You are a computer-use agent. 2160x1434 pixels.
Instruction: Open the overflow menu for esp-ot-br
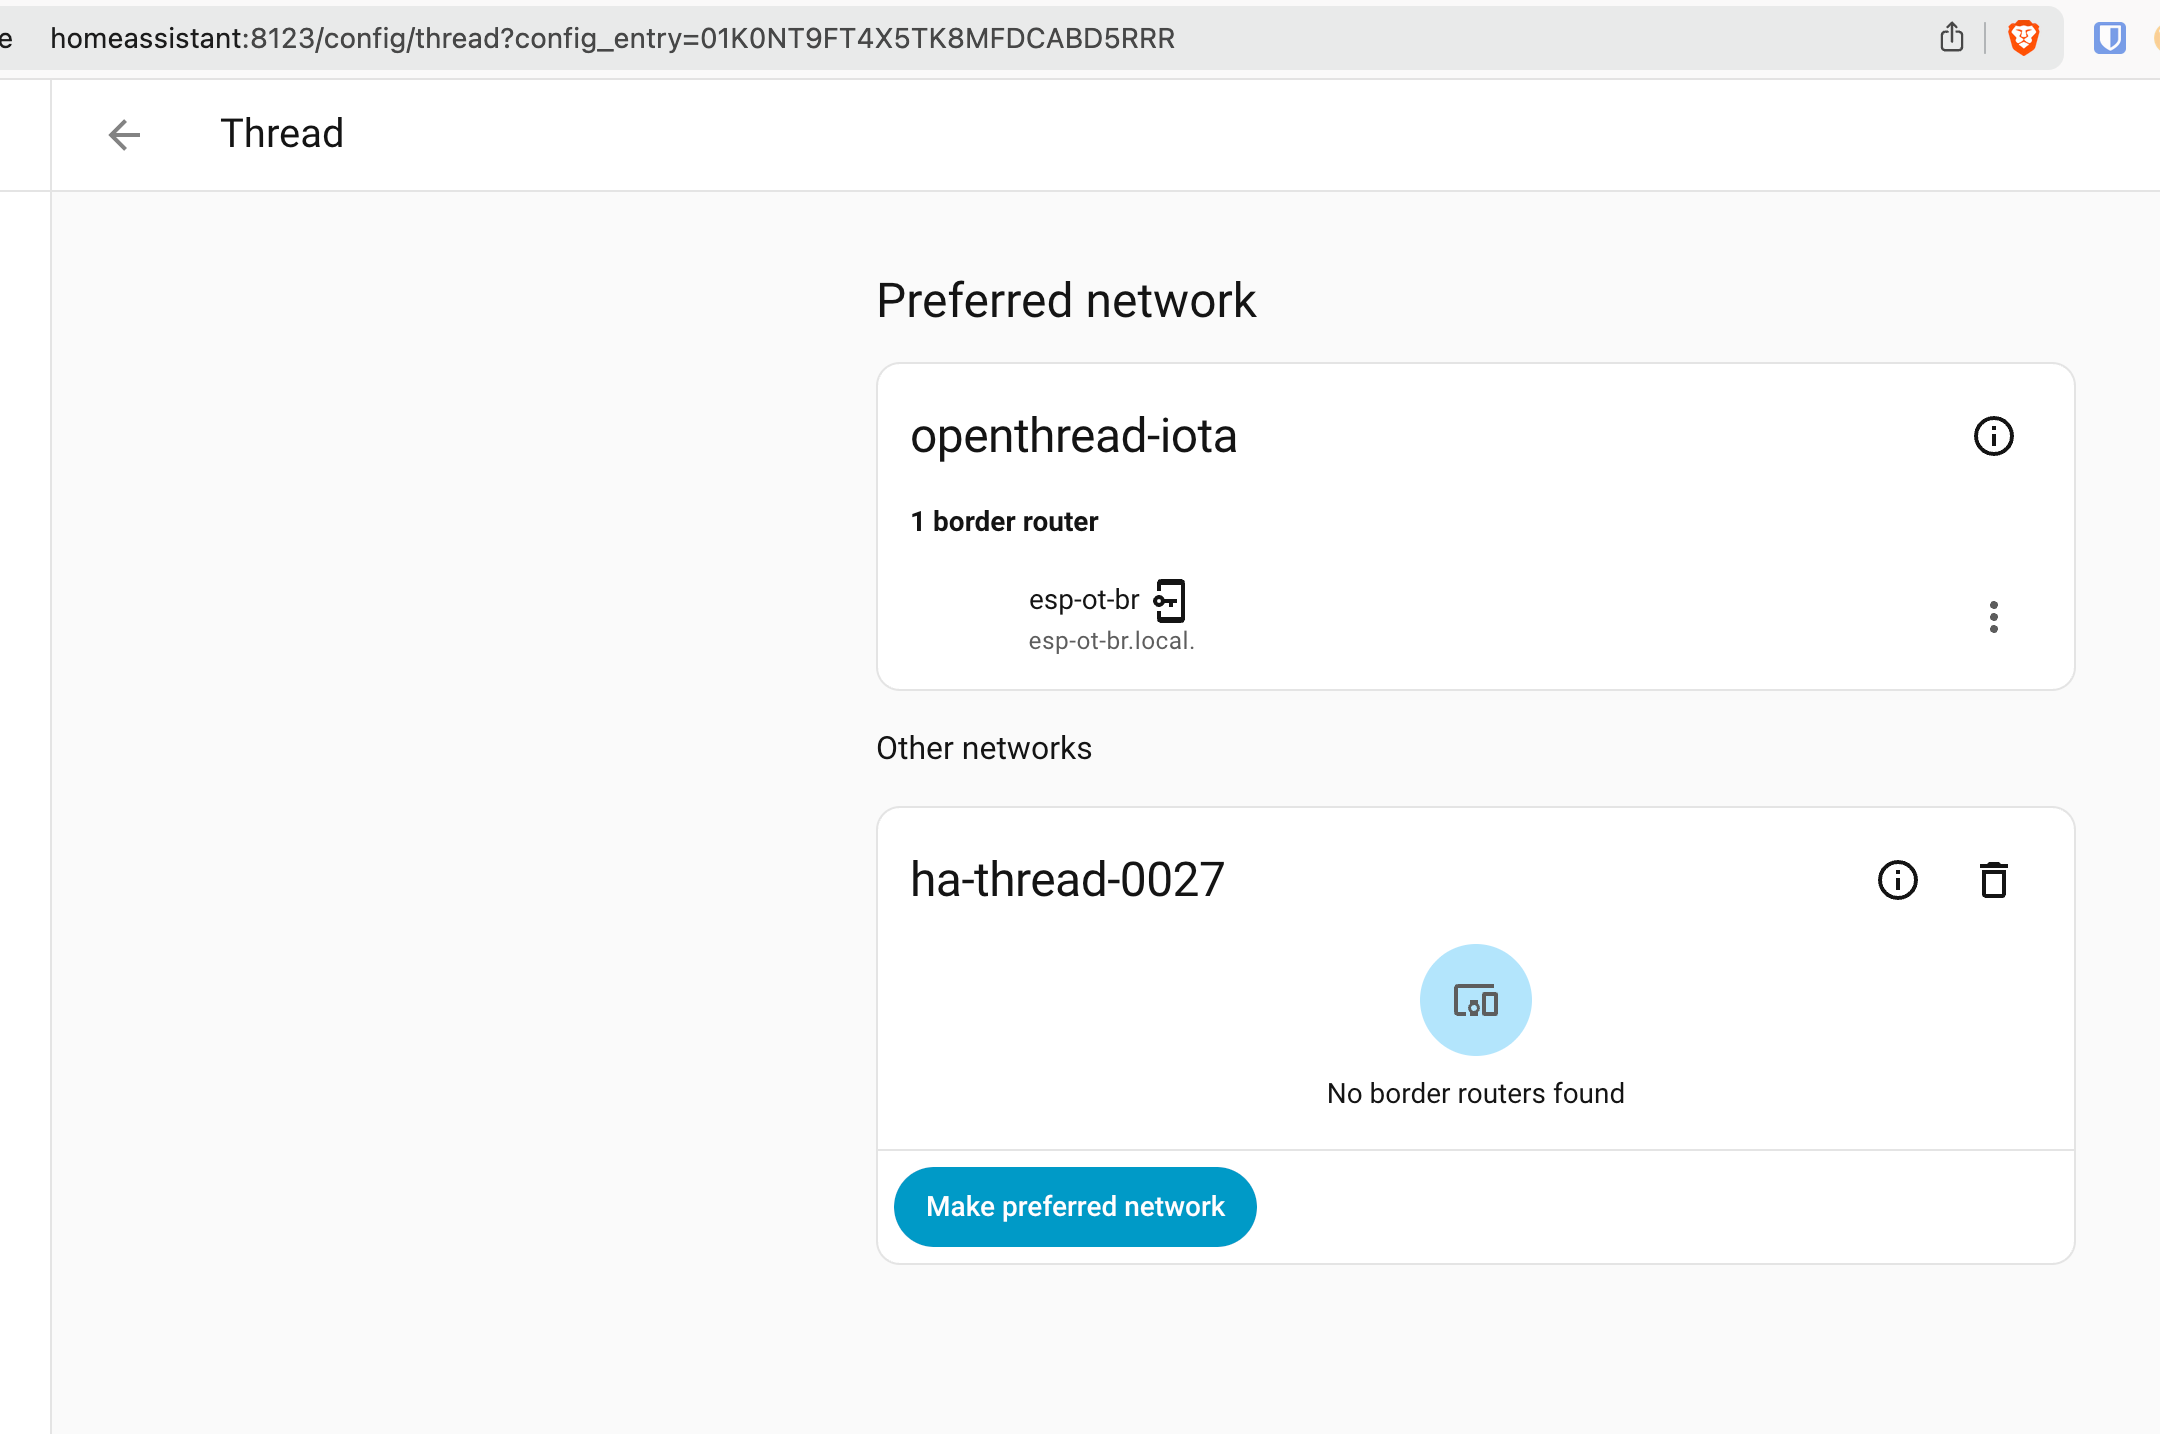tap(1993, 617)
